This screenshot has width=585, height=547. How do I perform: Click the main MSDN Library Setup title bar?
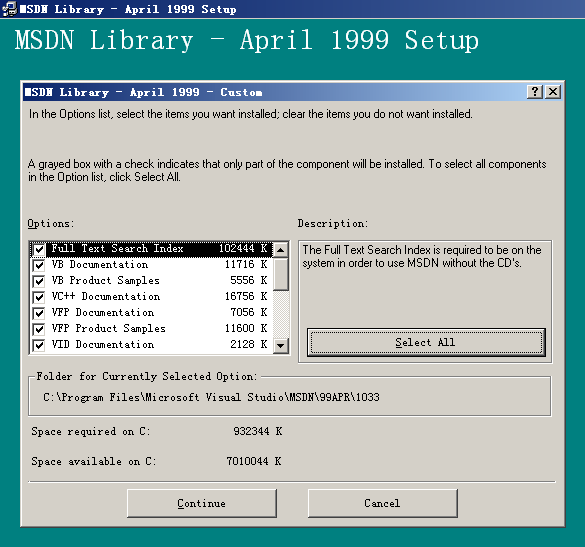(x=292, y=9)
